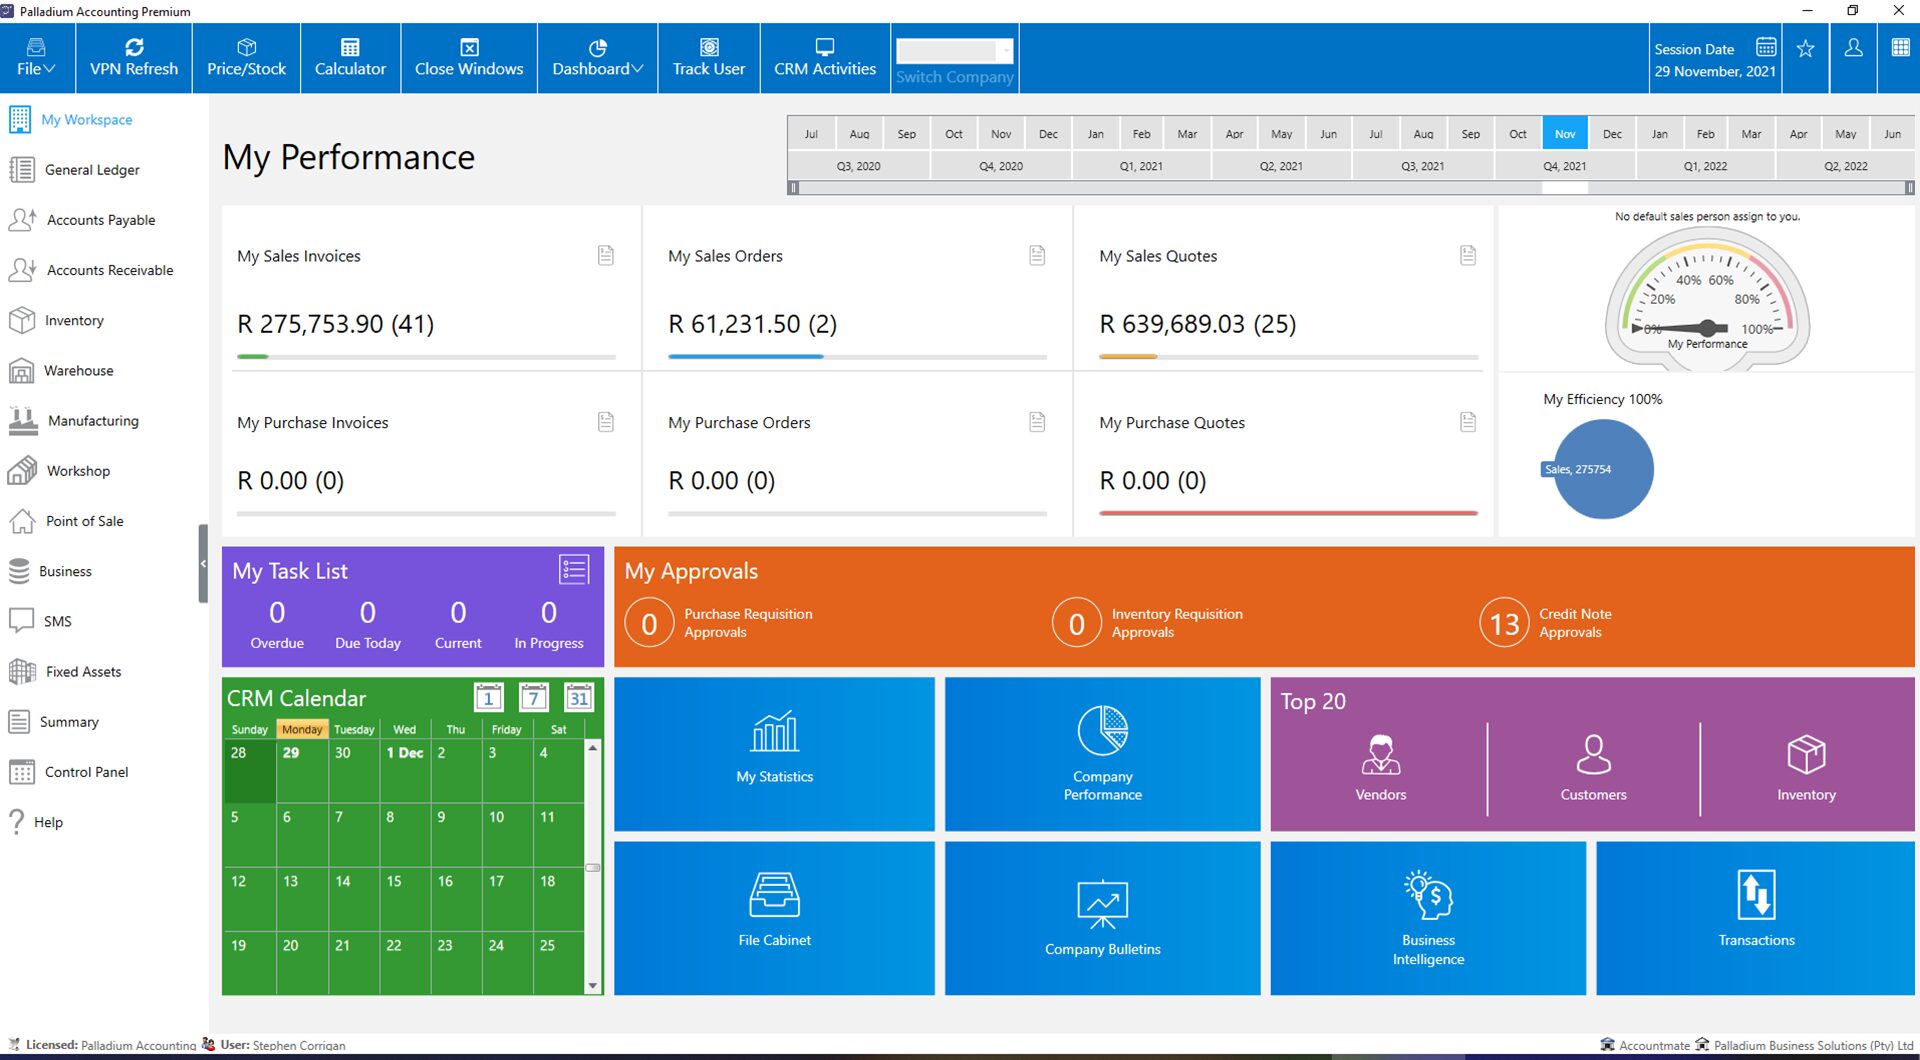Switch CRM Calendar to month view
The image size is (1920, 1060).
(579, 697)
